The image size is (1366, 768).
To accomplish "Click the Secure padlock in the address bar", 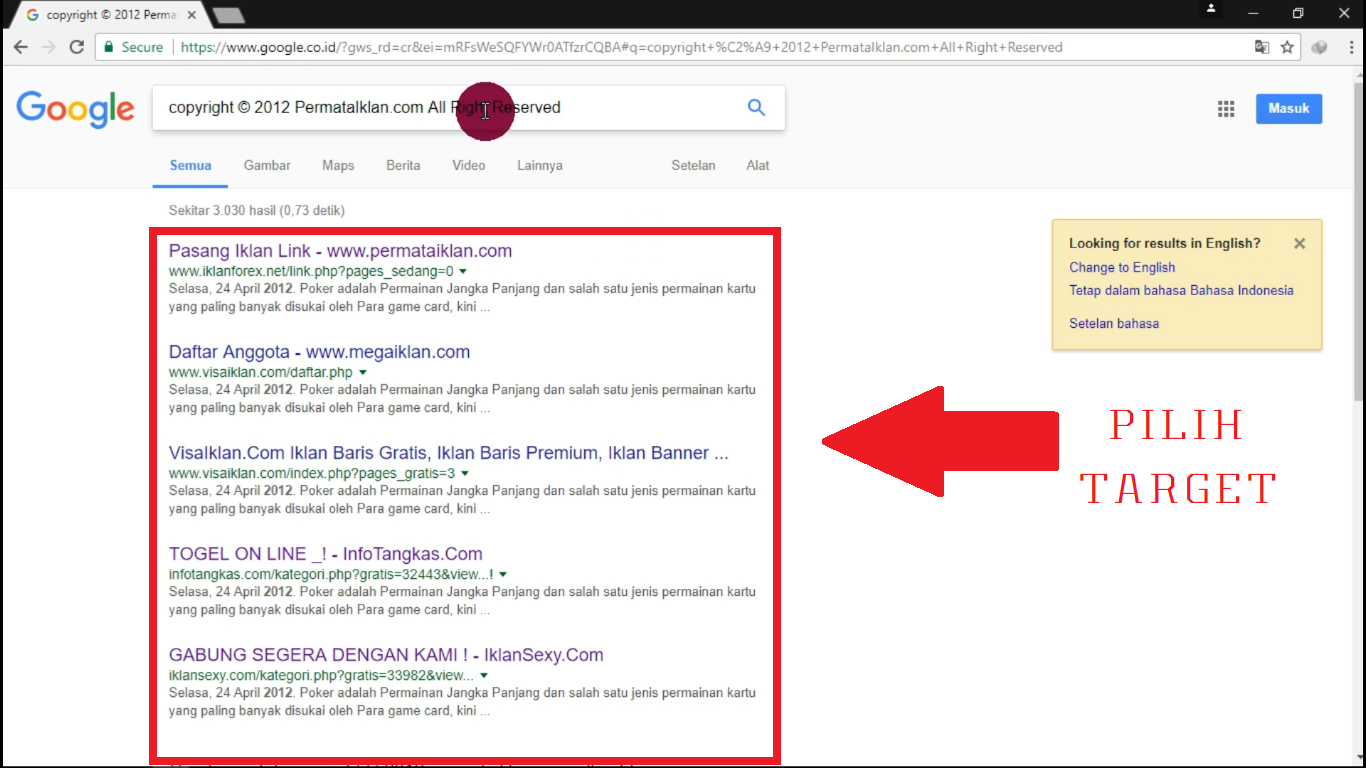I will pos(108,46).
